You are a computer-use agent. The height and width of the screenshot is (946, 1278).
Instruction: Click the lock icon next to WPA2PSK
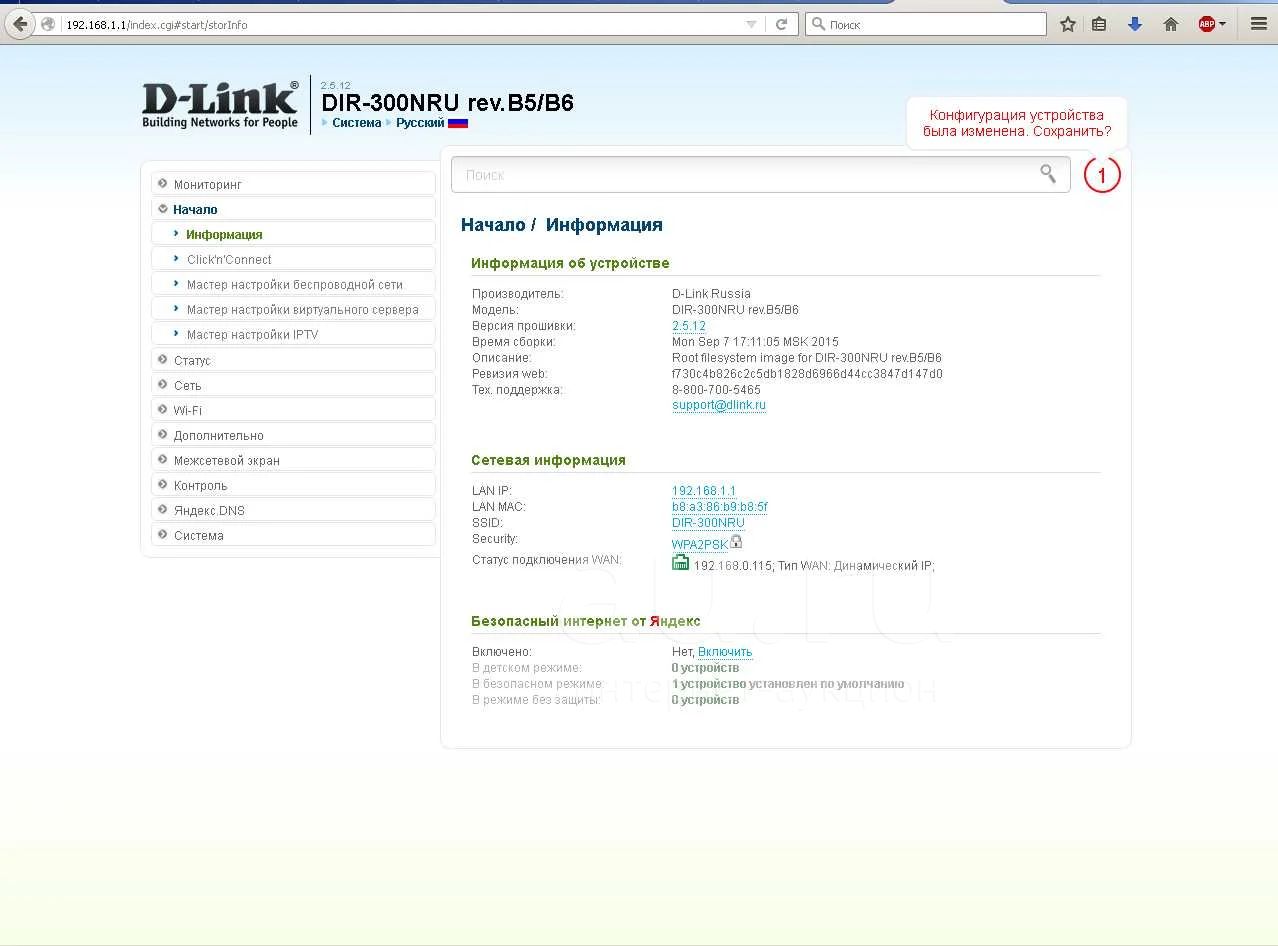[x=736, y=541]
